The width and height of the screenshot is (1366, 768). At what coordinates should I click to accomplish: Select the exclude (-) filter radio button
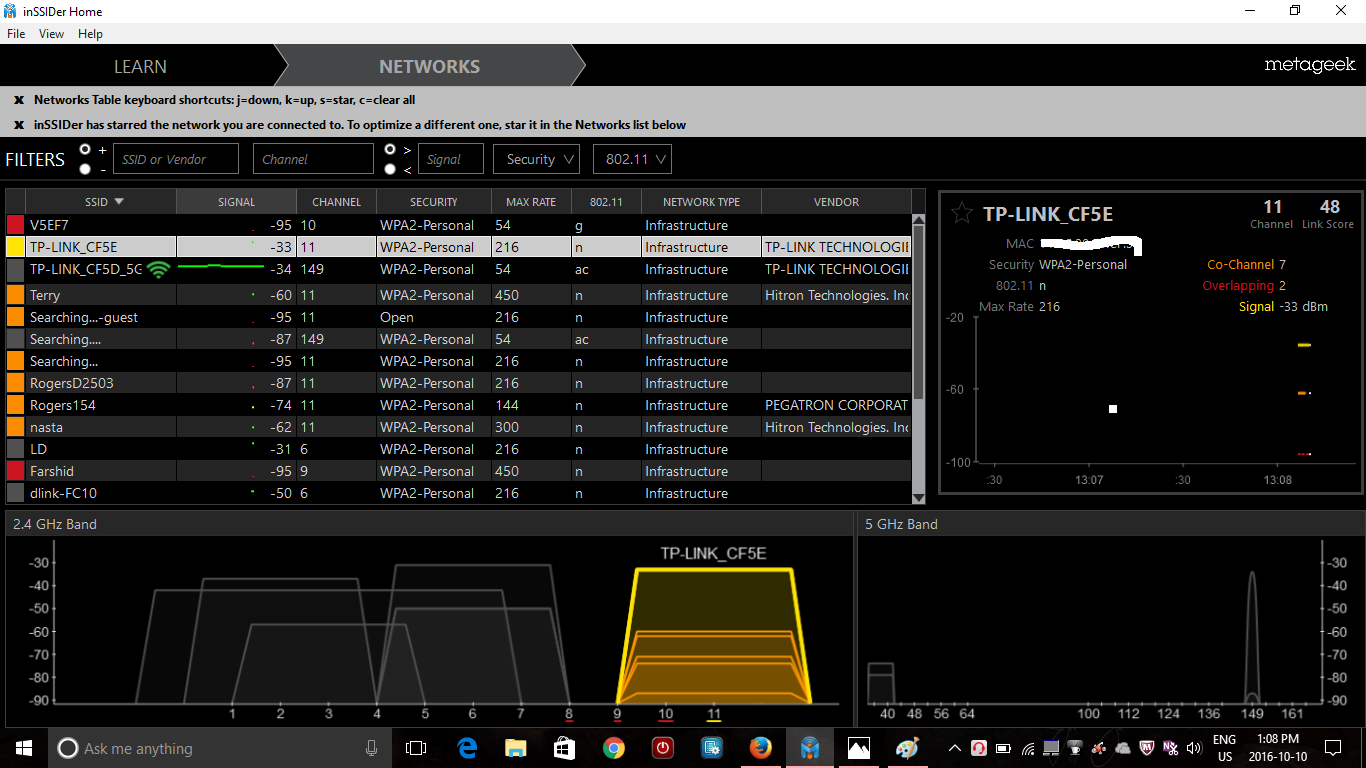pos(85,169)
